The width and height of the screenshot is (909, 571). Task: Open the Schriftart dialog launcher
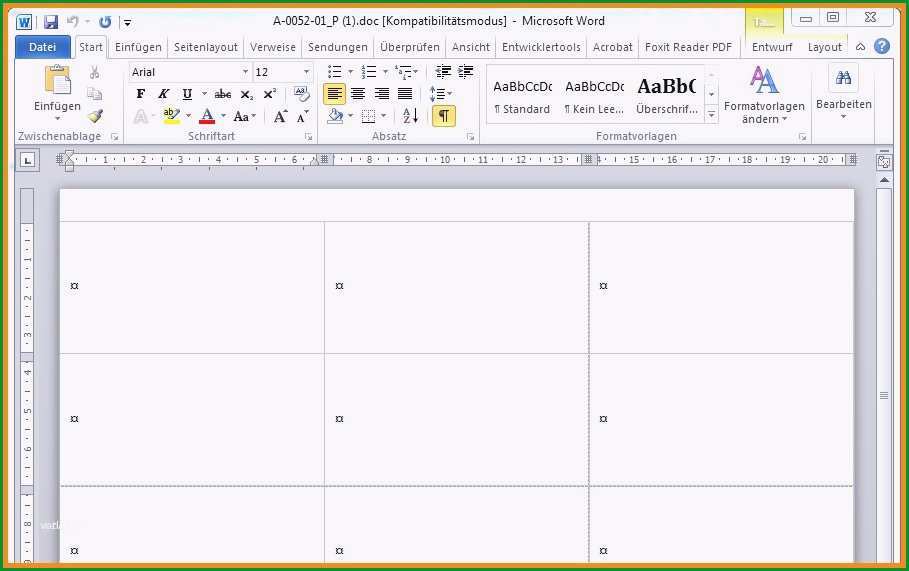(x=308, y=137)
